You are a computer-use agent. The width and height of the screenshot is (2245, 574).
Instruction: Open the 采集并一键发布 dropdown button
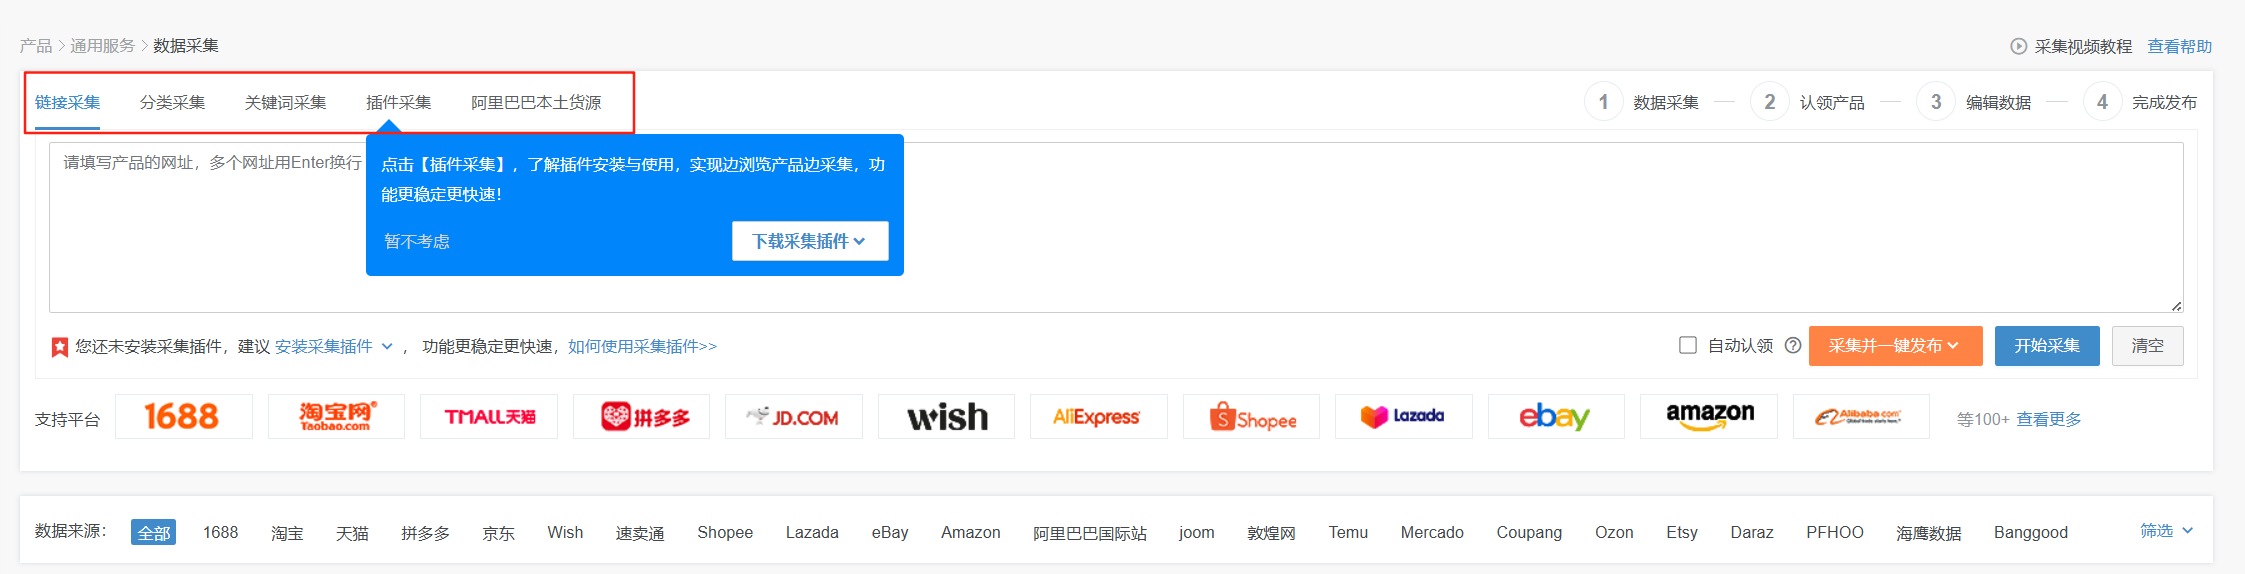(x=1895, y=346)
